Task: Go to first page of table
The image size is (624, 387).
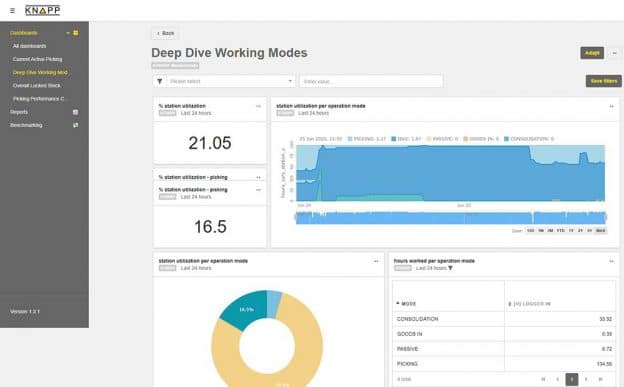Action: (x=543, y=379)
